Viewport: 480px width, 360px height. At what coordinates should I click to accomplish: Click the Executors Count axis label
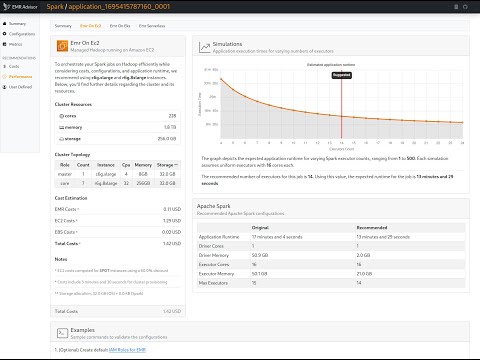point(342,149)
